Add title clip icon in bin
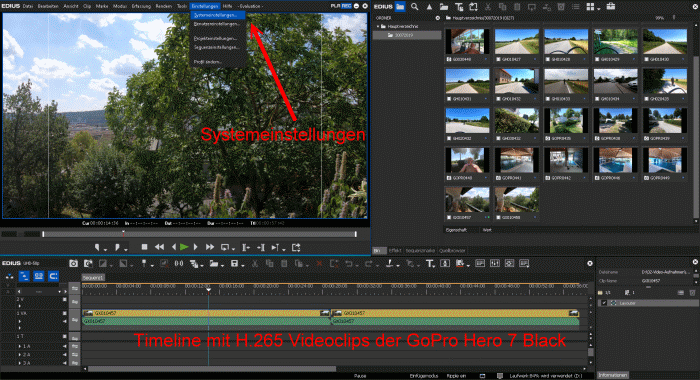This screenshot has width=700, height=380. click(458, 7)
